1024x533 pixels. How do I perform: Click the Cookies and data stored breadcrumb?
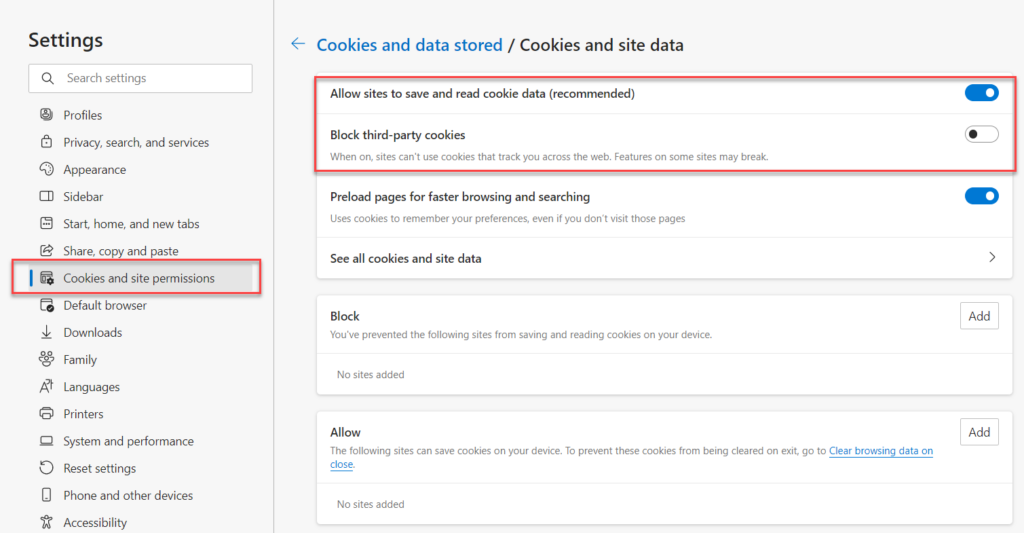tap(409, 45)
